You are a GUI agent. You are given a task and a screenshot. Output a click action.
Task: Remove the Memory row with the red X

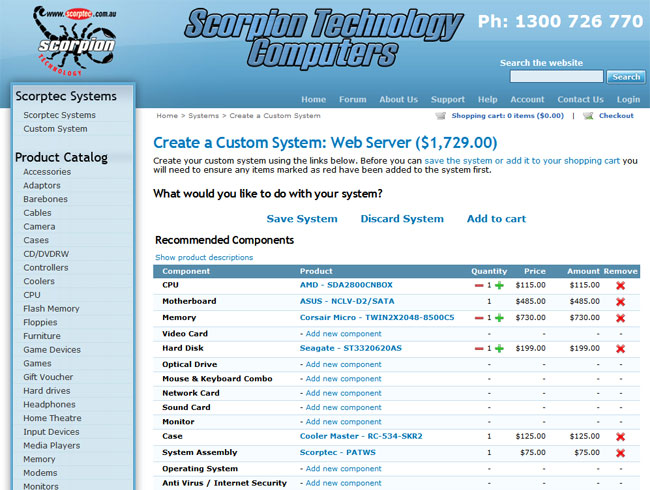pyautogui.click(x=621, y=318)
